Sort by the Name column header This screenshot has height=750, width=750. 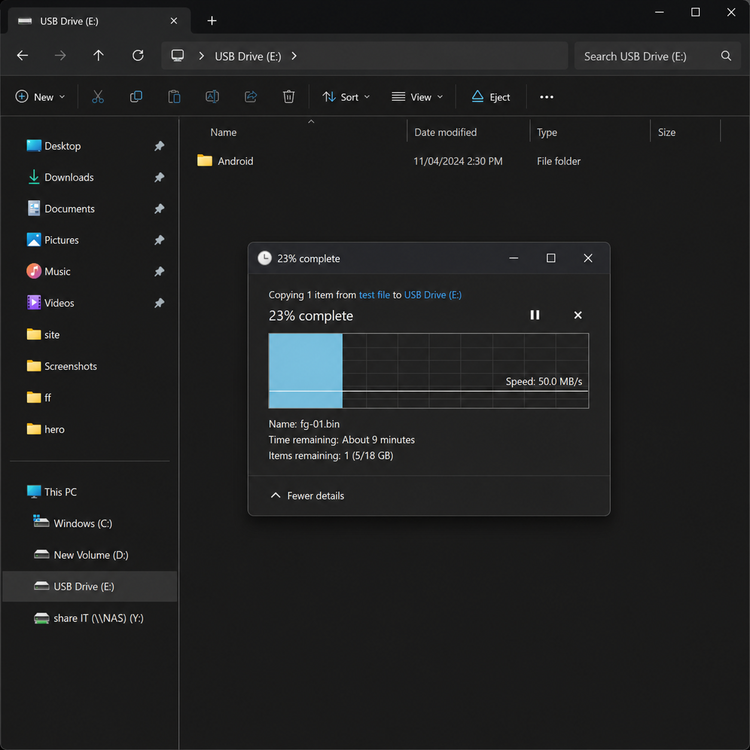[x=223, y=132]
